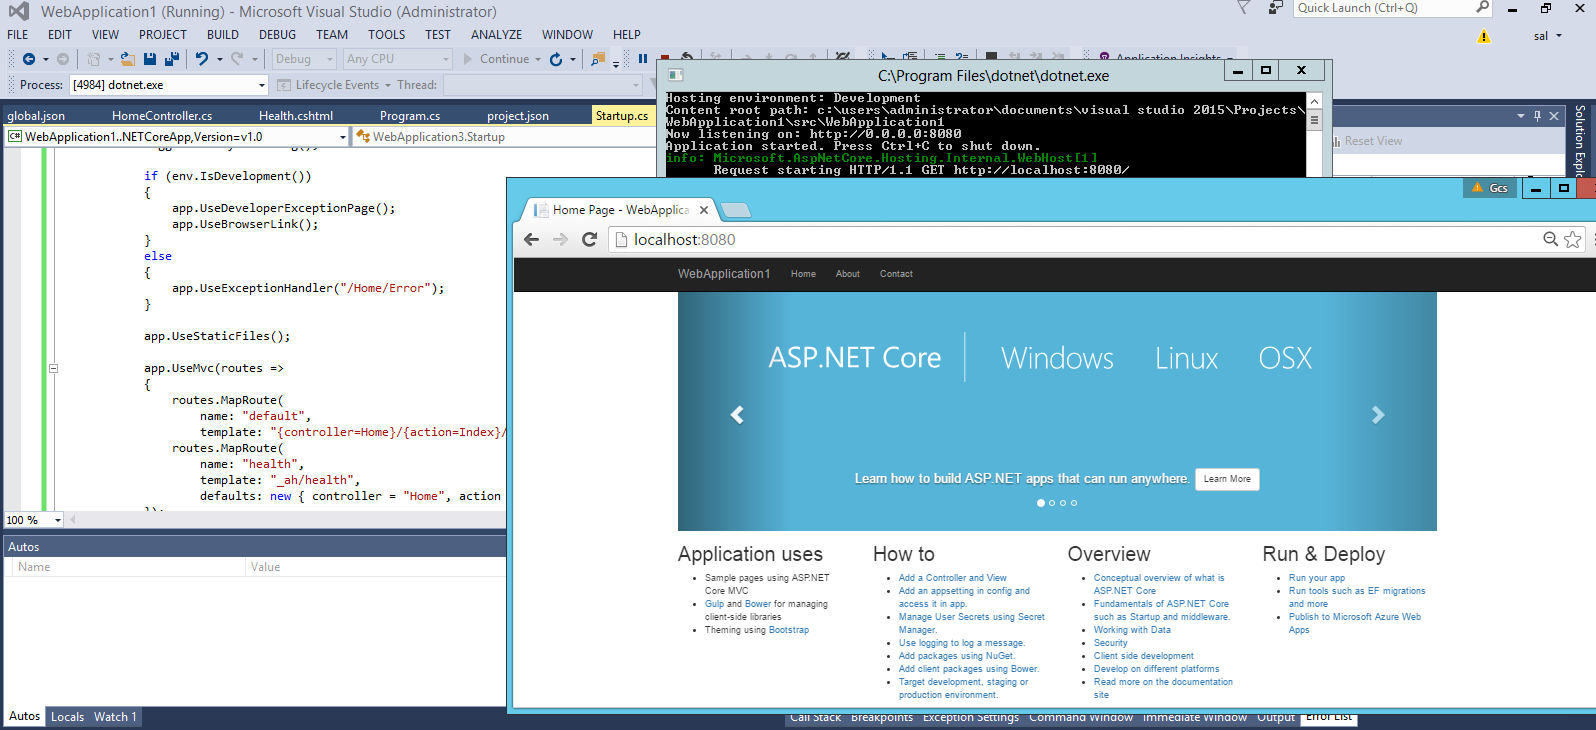The image size is (1596, 730).
Task: Click the yellow warning triangle near account
Action: [x=1484, y=36]
